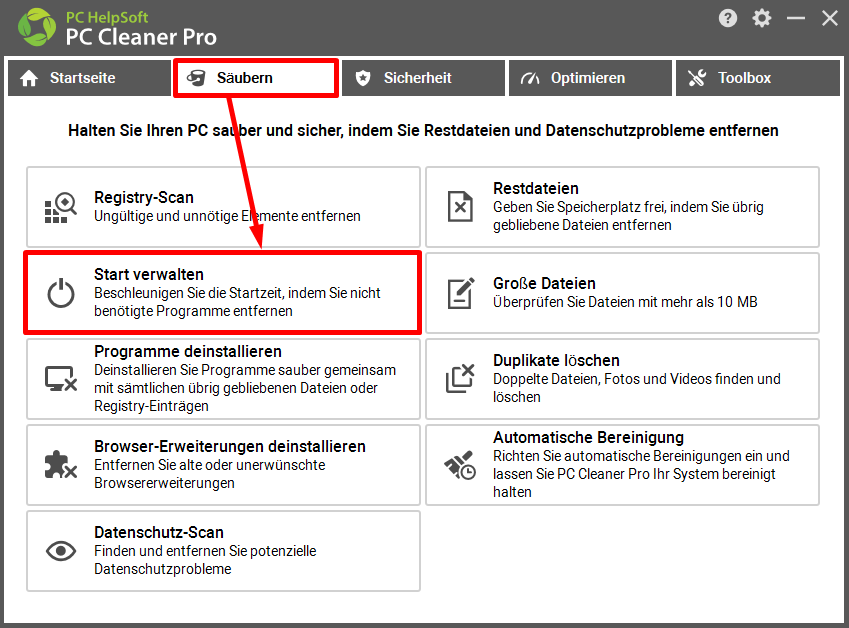Click the Programme deinstallieren monitor icon
The height and width of the screenshot is (628, 849).
click(x=61, y=379)
